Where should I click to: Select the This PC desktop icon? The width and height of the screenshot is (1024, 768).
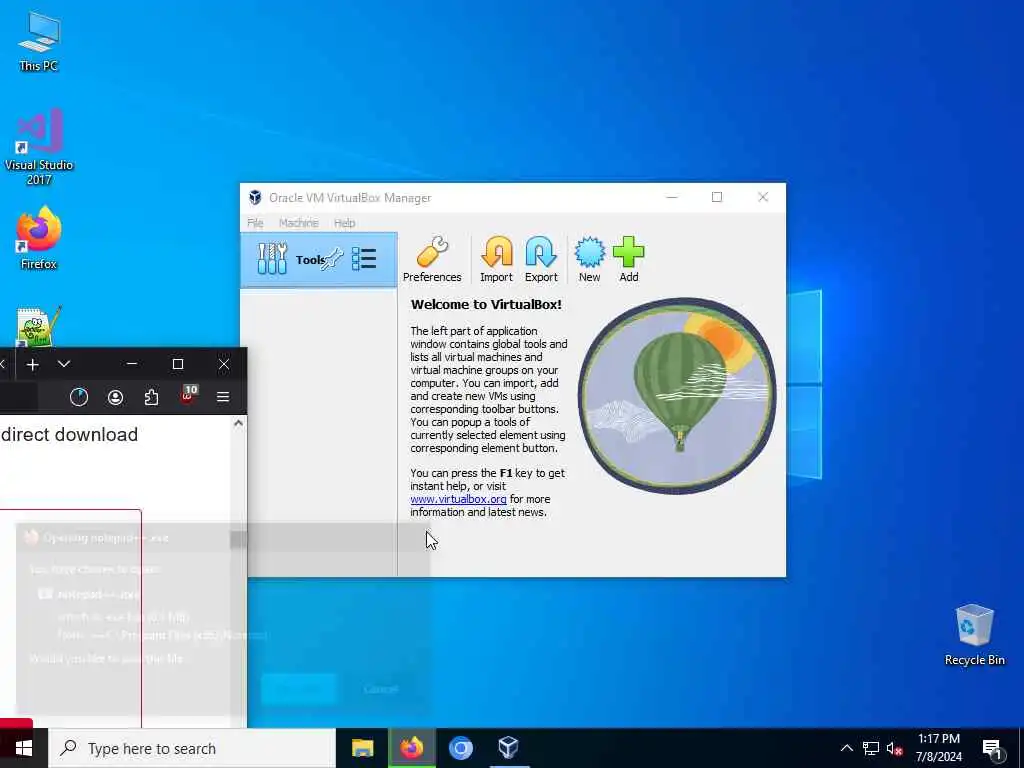[x=39, y=41]
